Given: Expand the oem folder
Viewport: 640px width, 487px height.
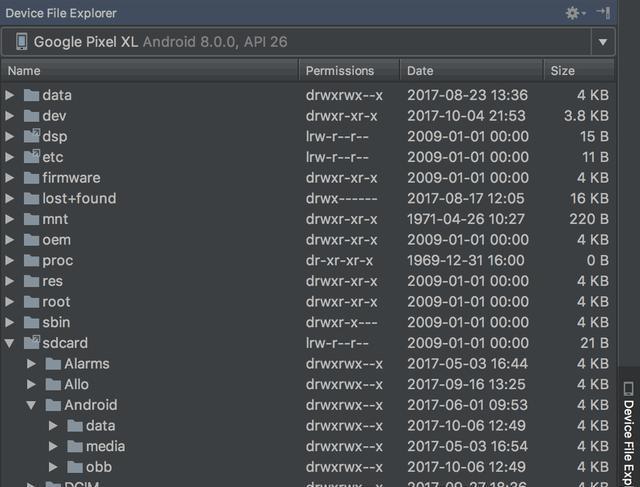Looking at the screenshot, I should [9, 240].
